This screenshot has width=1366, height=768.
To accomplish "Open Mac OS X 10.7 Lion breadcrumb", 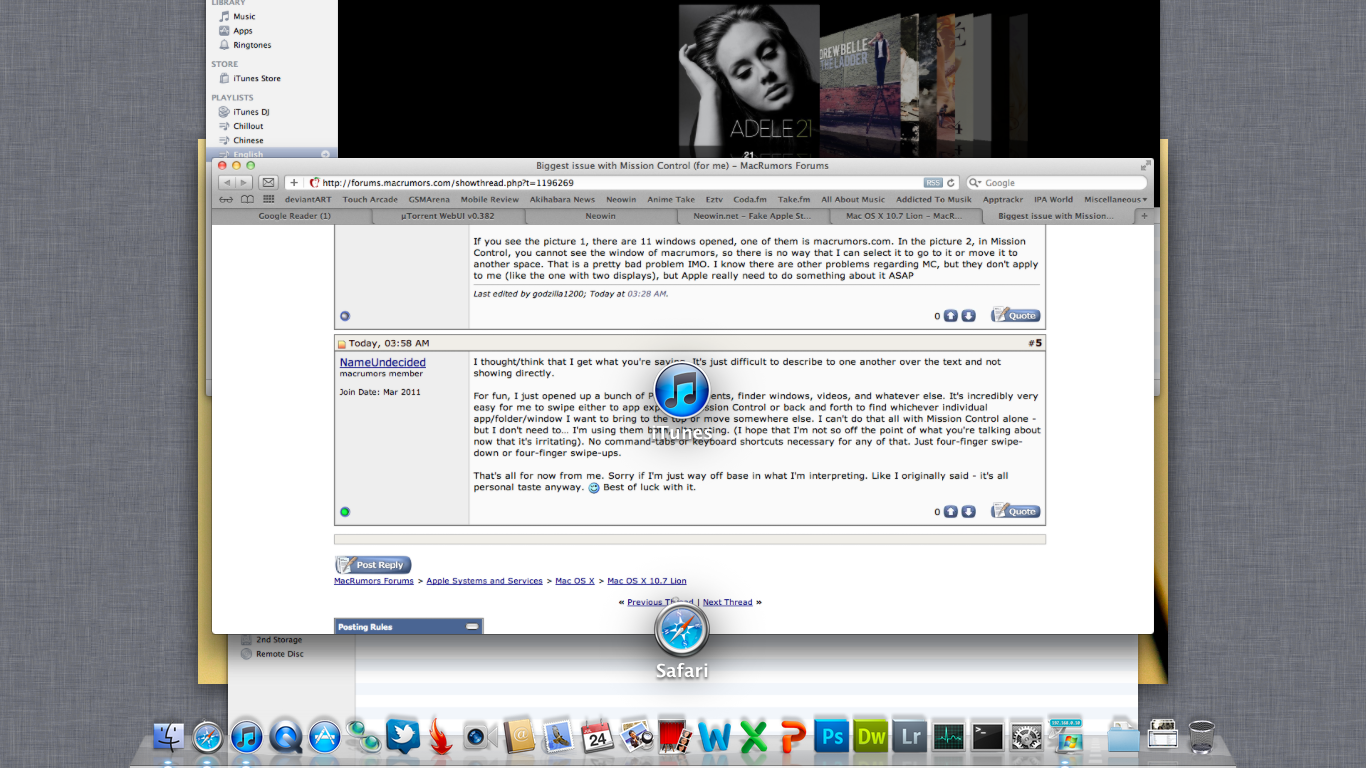I will 647,581.
